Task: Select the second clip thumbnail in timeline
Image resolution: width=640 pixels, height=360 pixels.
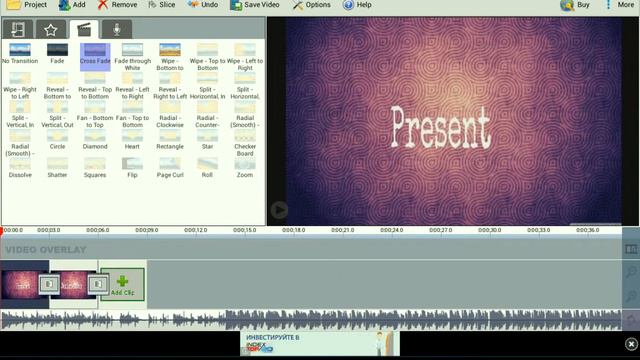Action: coord(73,284)
